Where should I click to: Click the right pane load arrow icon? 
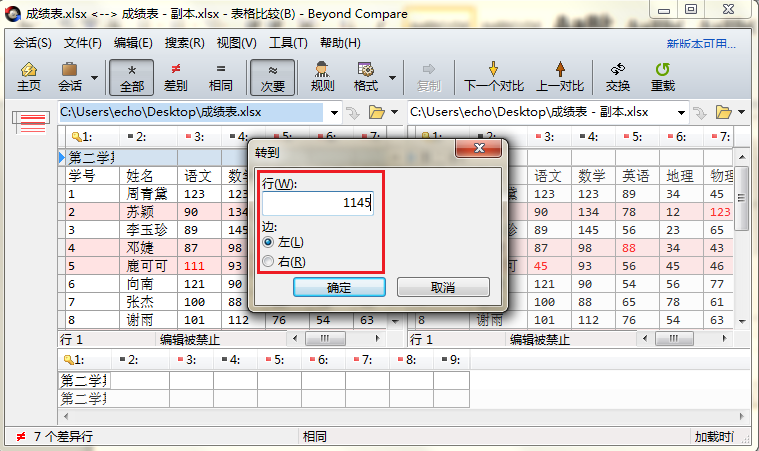[x=700, y=113]
